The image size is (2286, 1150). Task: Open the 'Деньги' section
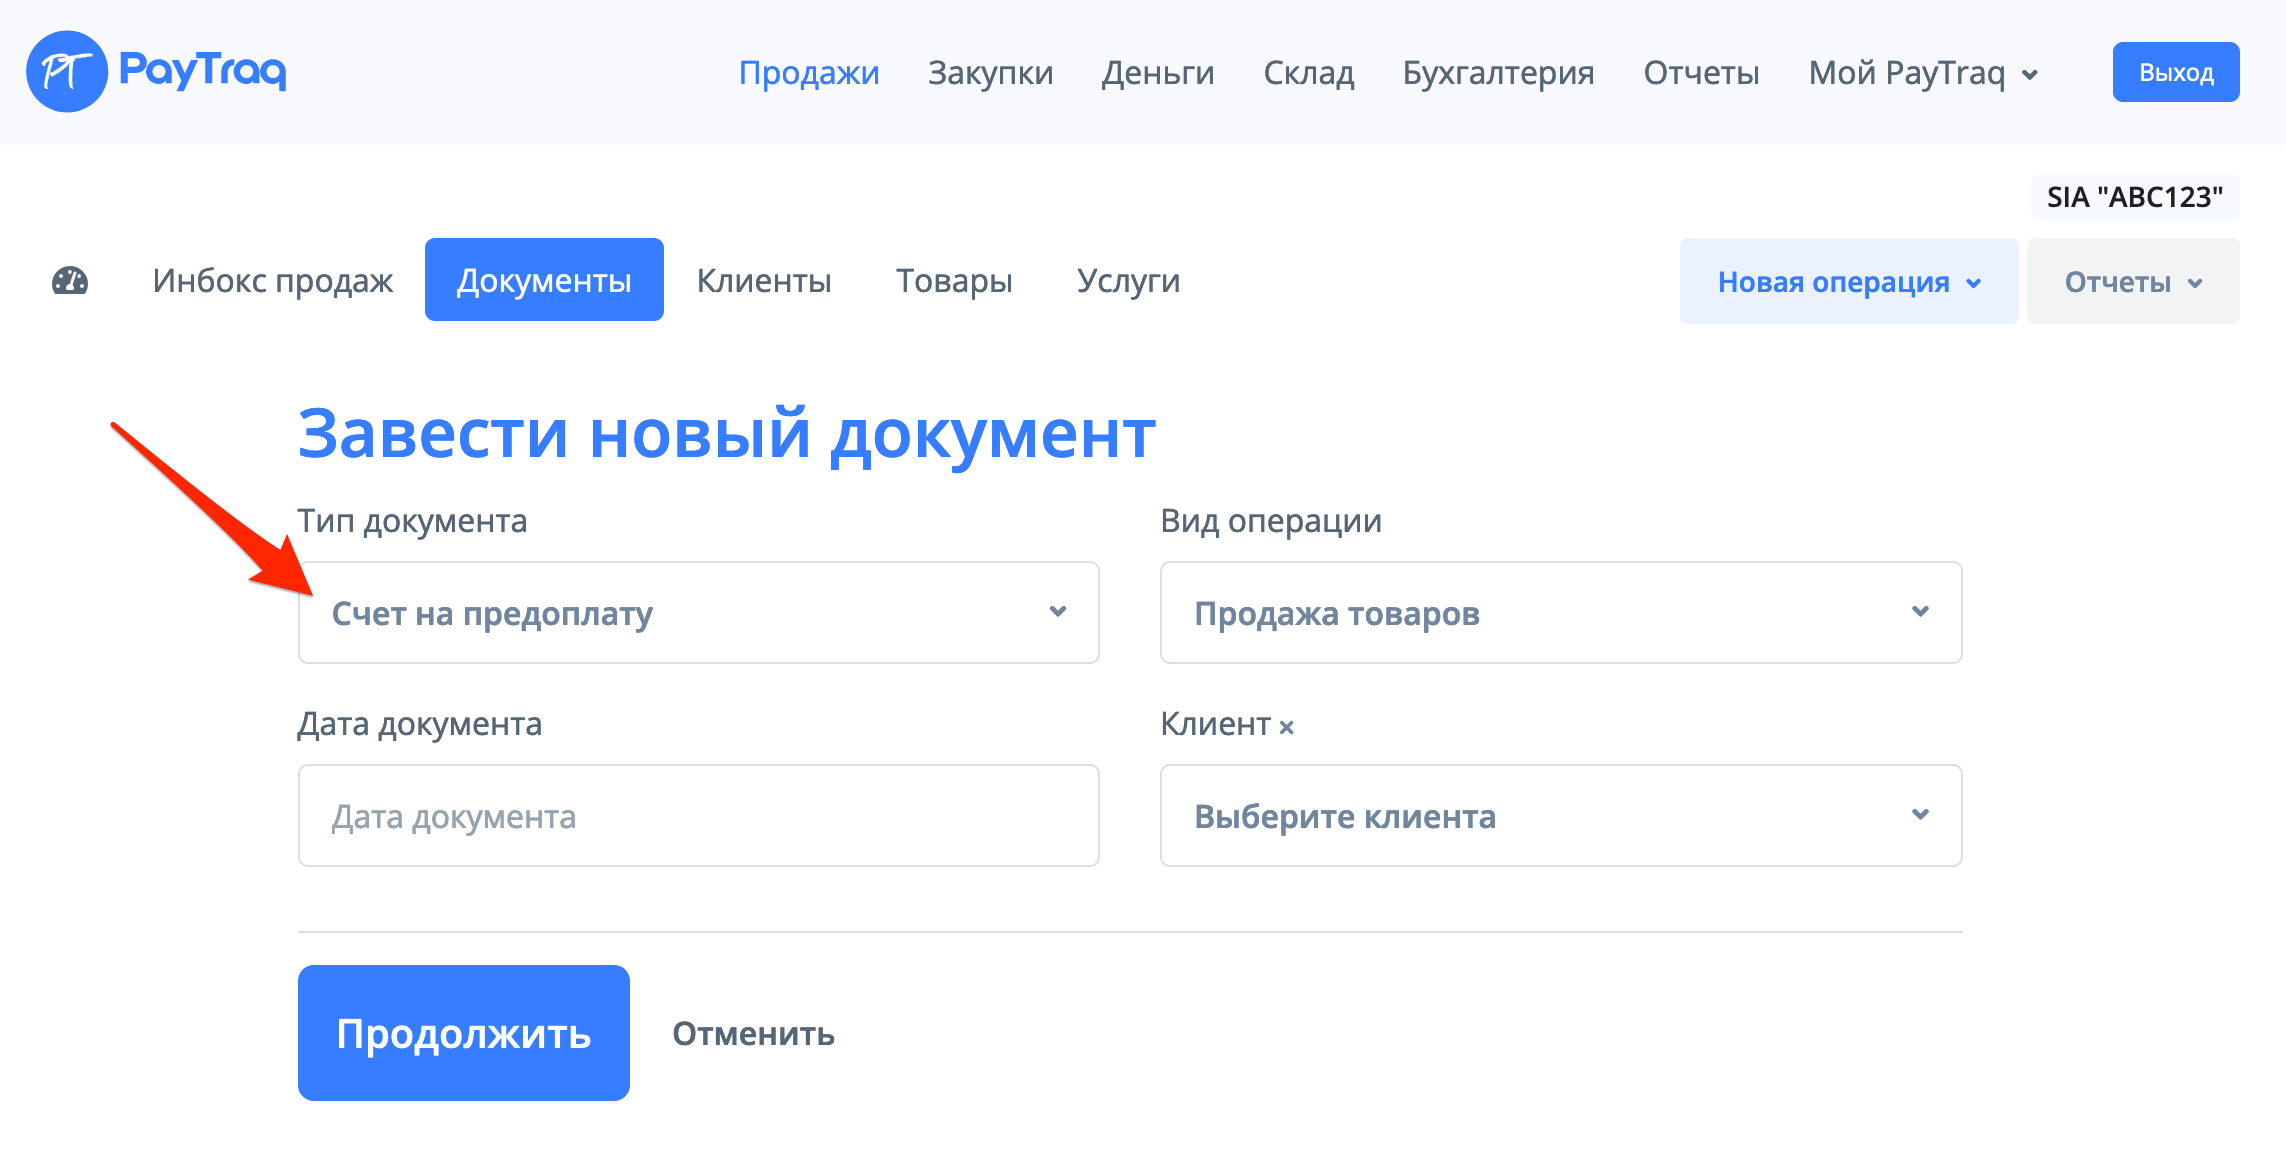coord(1157,73)
